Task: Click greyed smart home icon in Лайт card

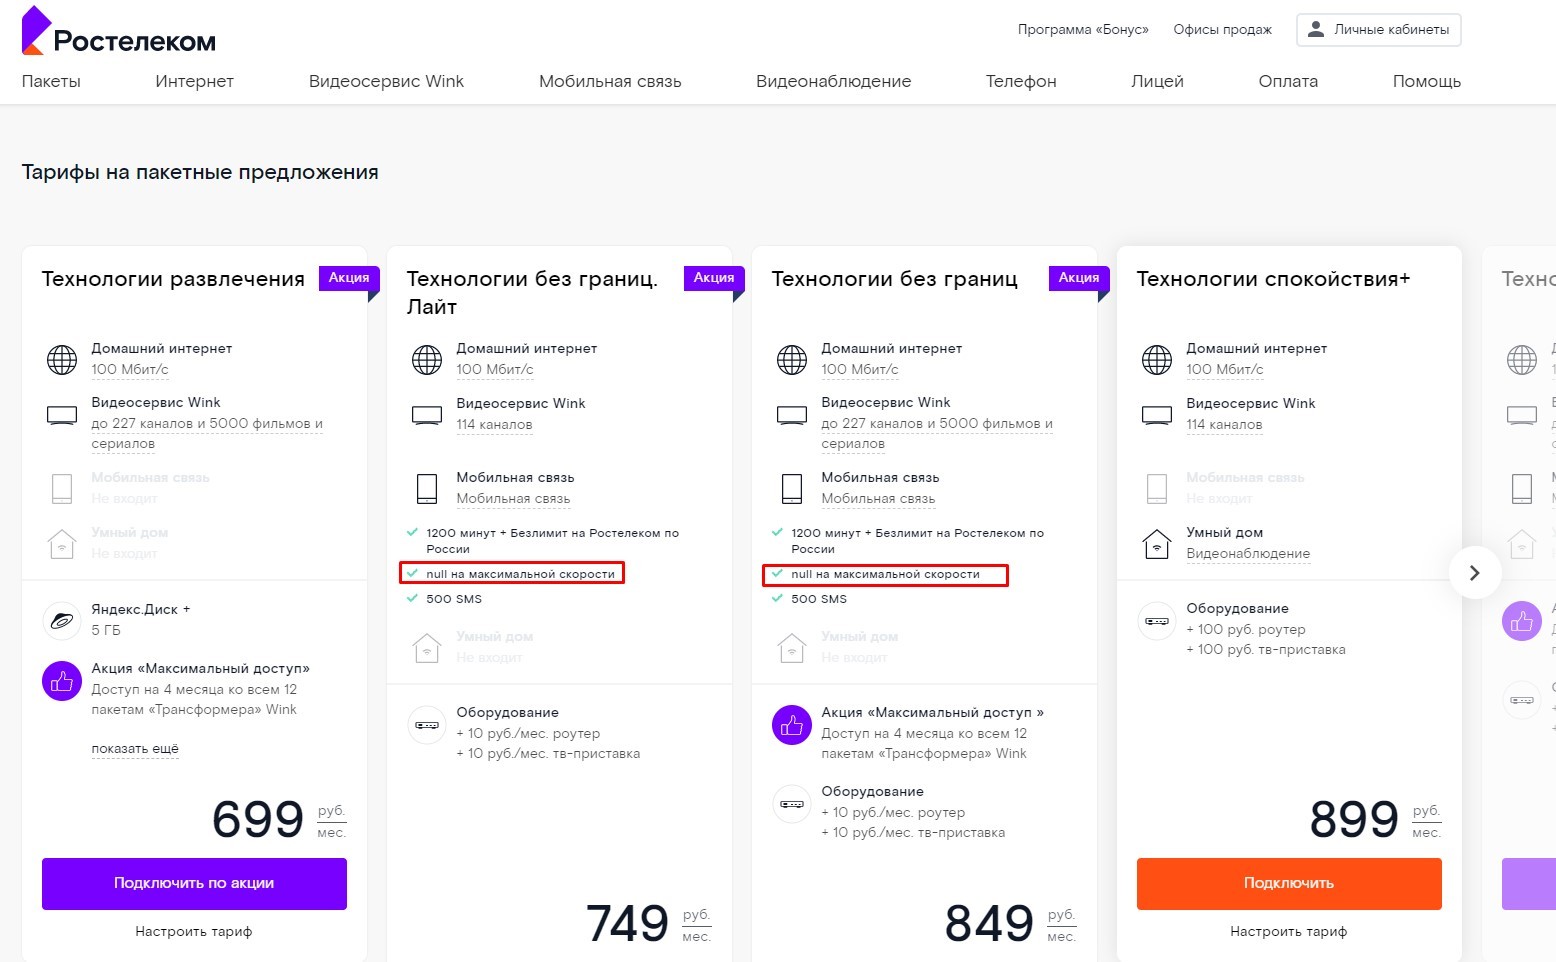Action: click(427, 647)
